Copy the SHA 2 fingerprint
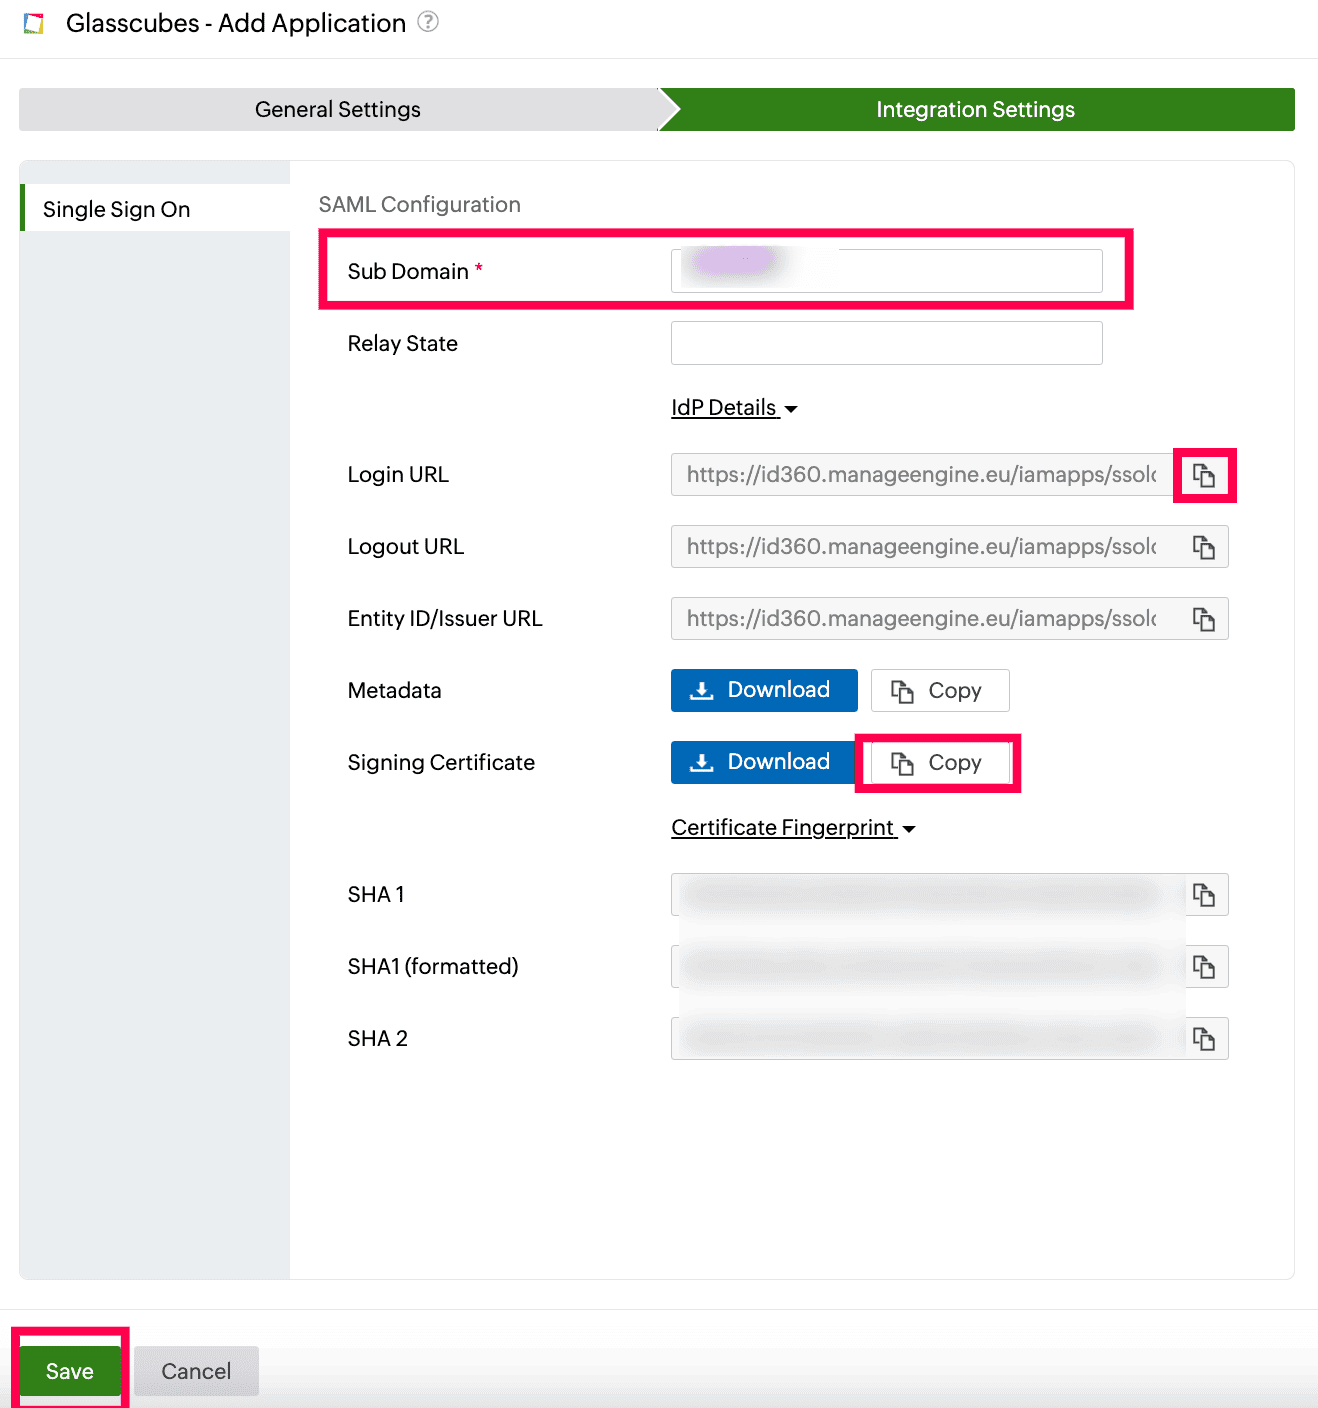Screen dimensions: 1318x1408 pyautogui.click(x=1204, y=1039)
